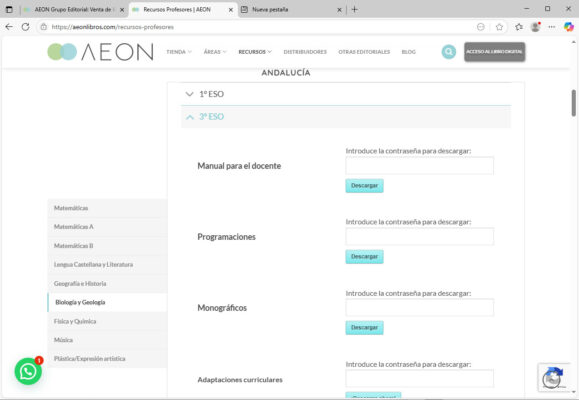Viewport: 579px width, 400px height.
Task: Open the TIENDA dropdown menu
Action: (179, 52)
